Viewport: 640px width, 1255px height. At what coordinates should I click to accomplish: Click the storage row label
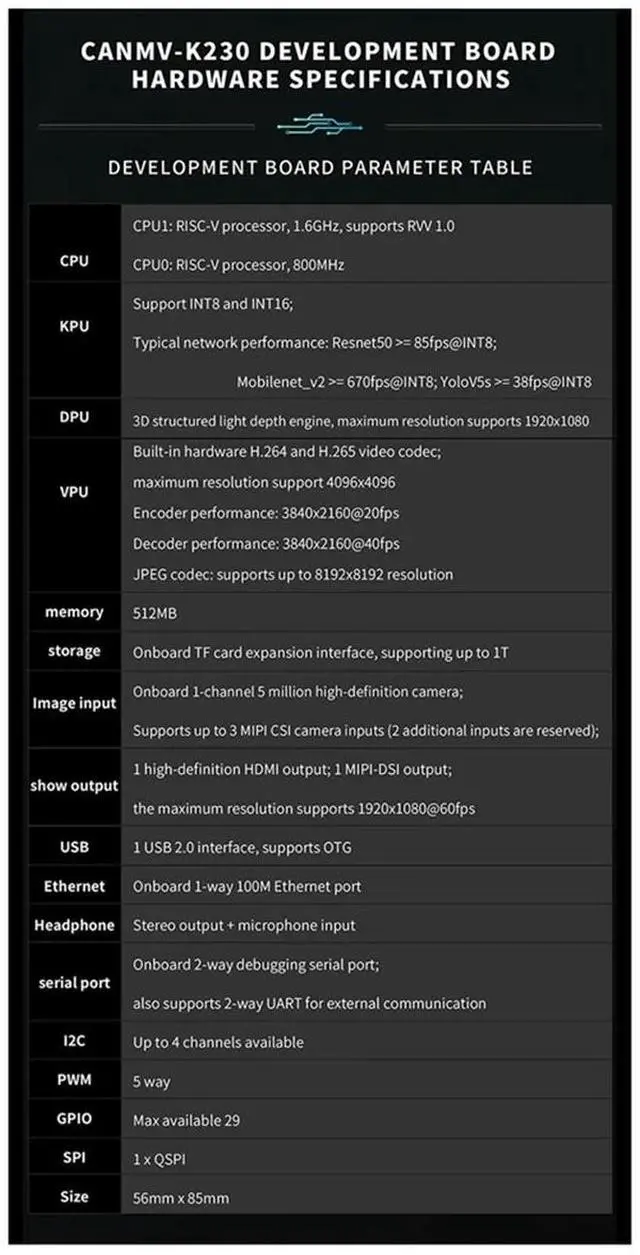pyautogui.click(x=74, y=651)
